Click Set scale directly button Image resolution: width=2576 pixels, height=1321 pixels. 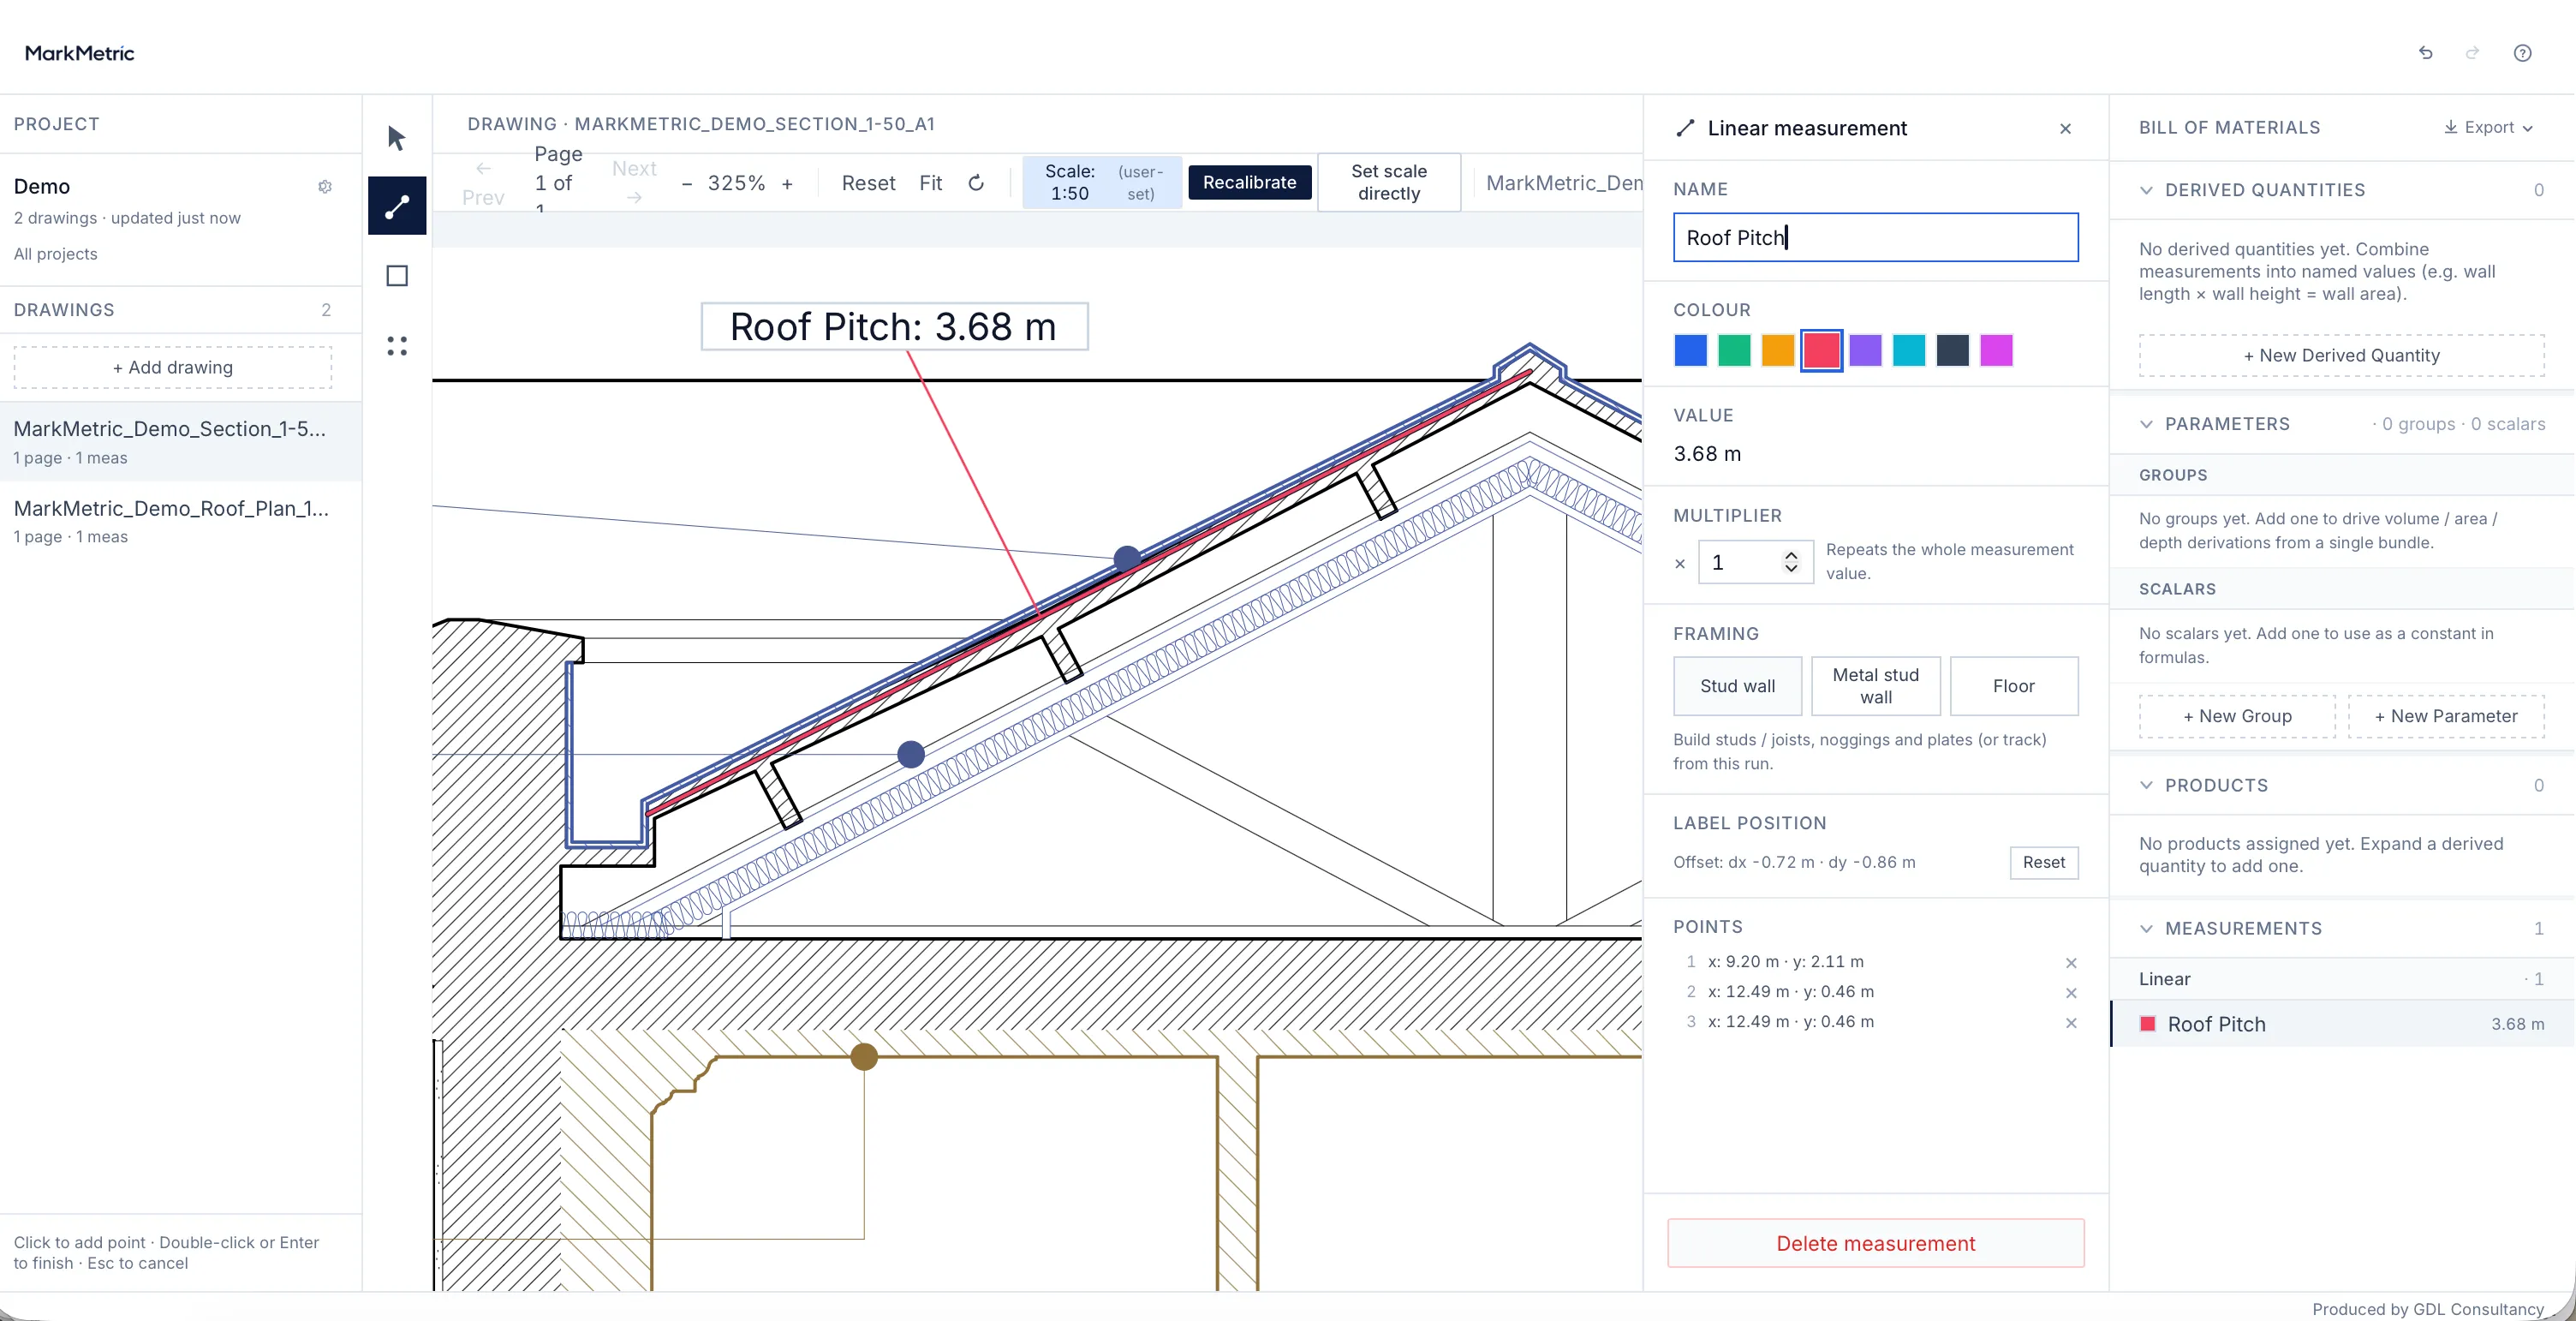pos(1388,183)
